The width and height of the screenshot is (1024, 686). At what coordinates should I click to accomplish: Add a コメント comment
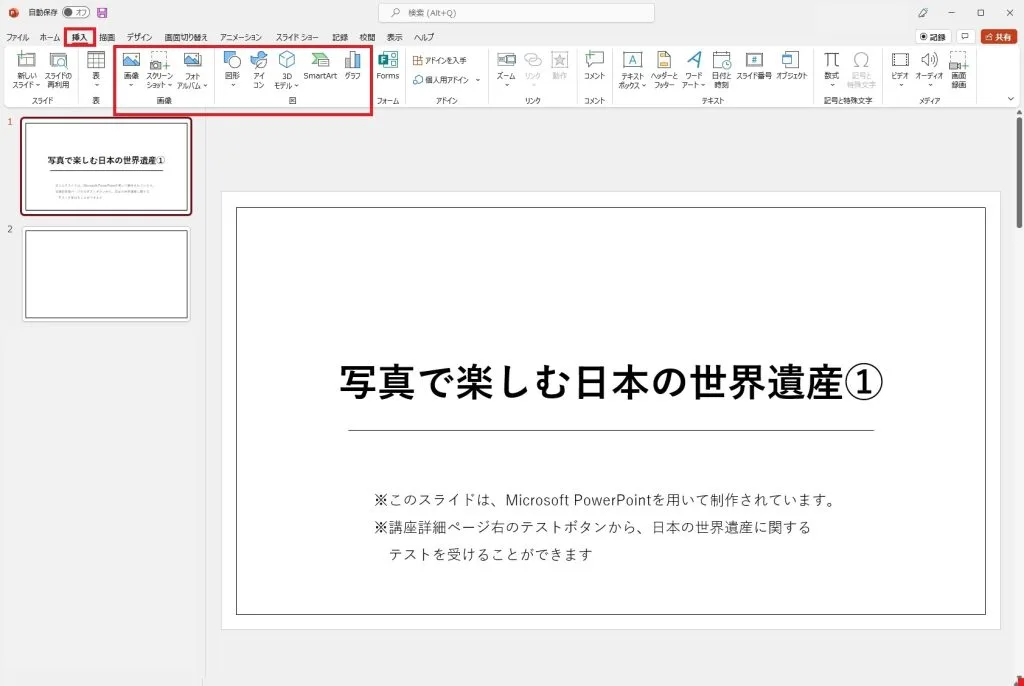[594, 66]
